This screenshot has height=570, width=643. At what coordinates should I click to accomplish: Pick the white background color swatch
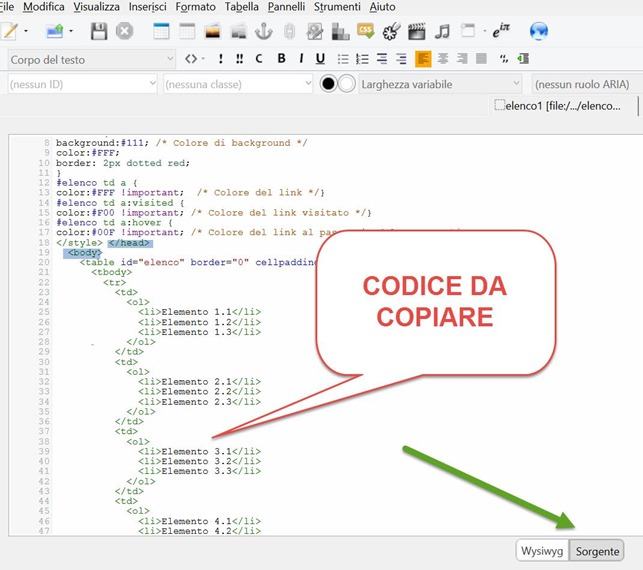(x=347, y=84)
